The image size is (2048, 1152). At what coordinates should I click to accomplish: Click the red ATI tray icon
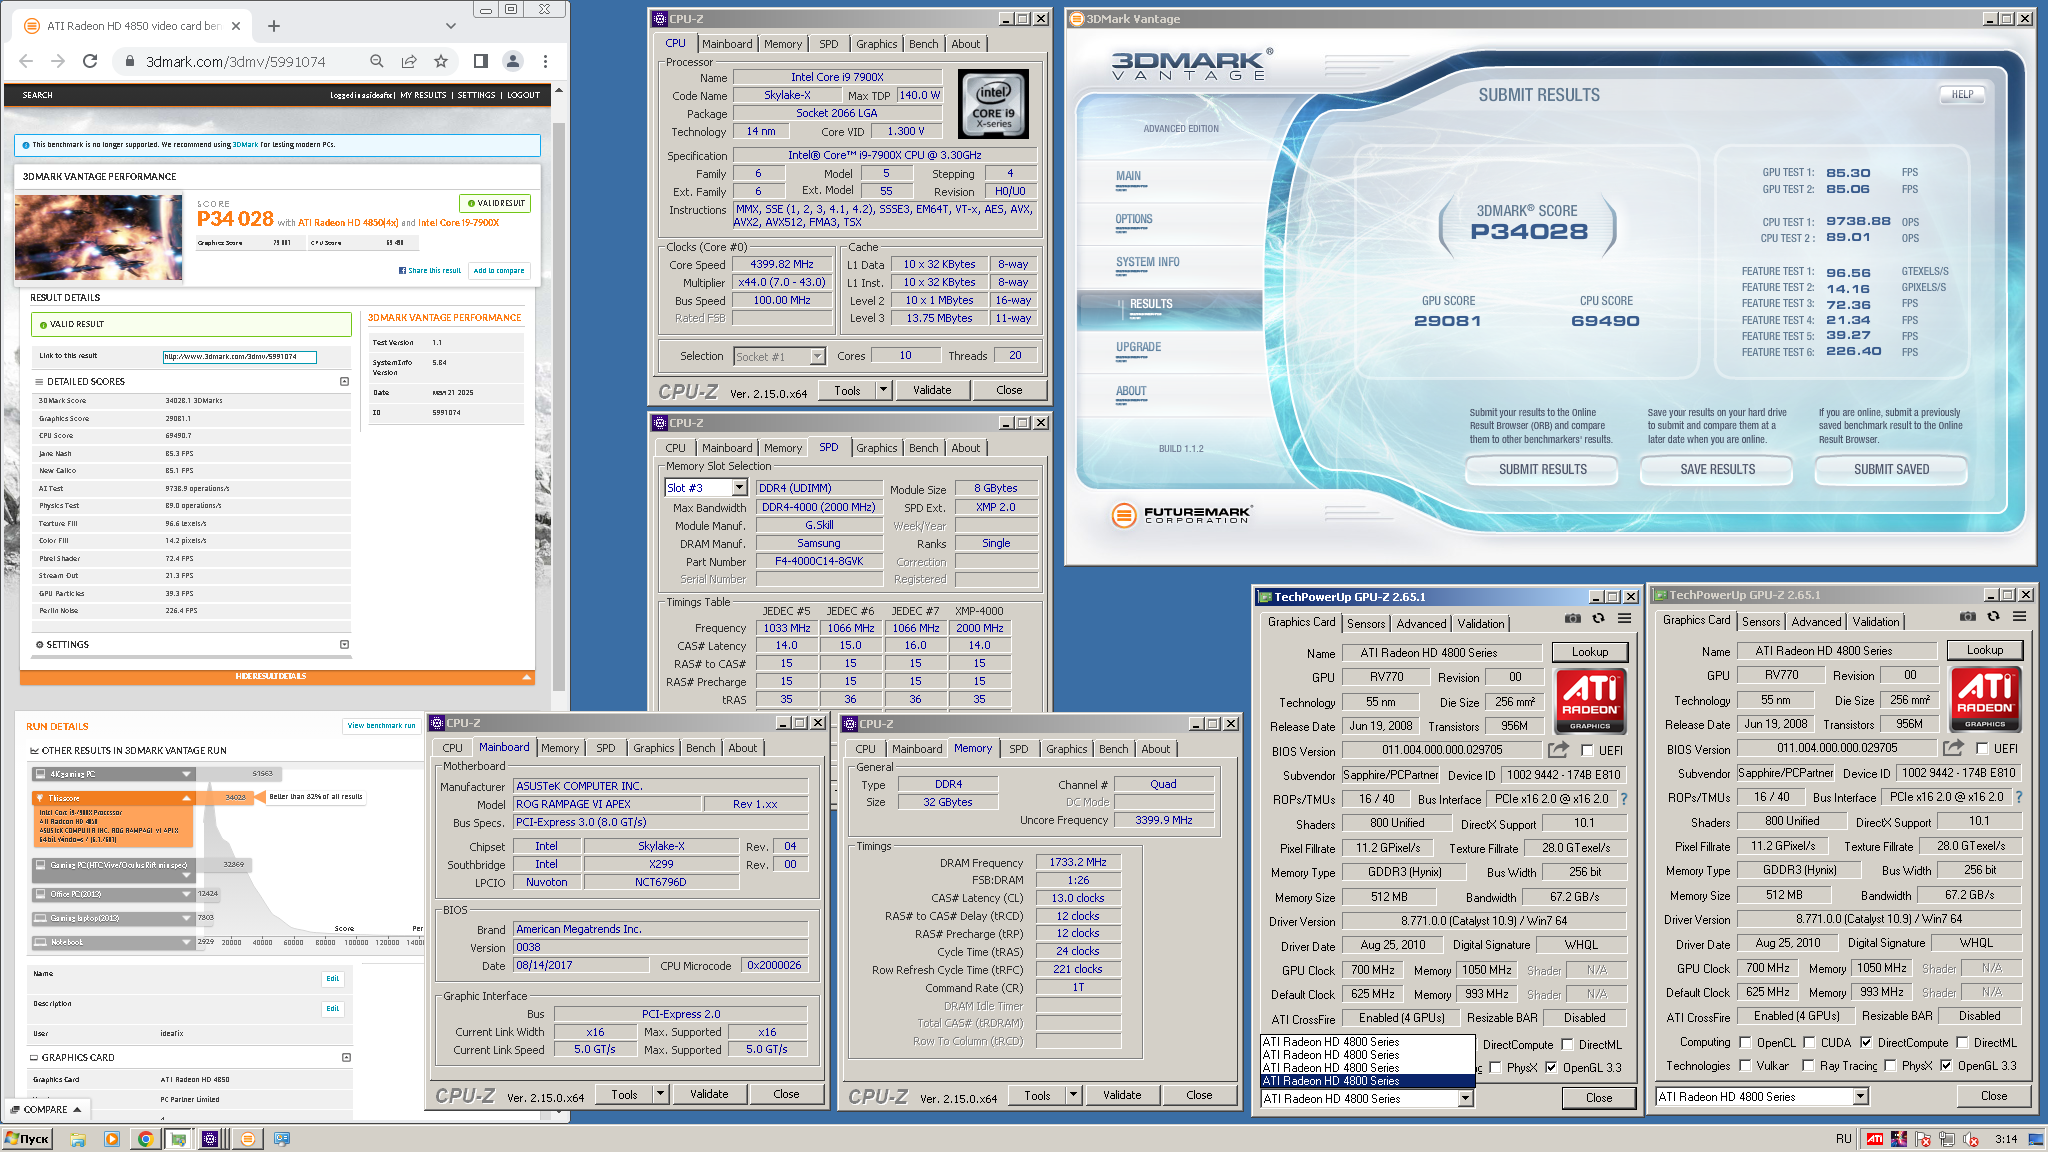1875,1139
